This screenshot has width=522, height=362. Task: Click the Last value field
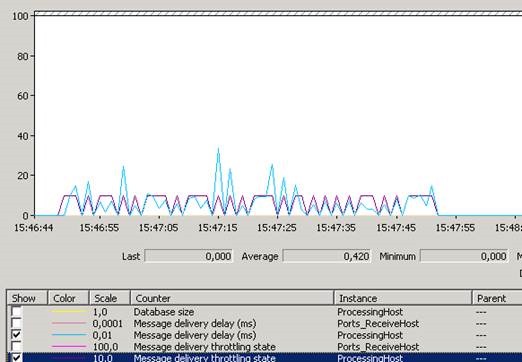[189, 256]
